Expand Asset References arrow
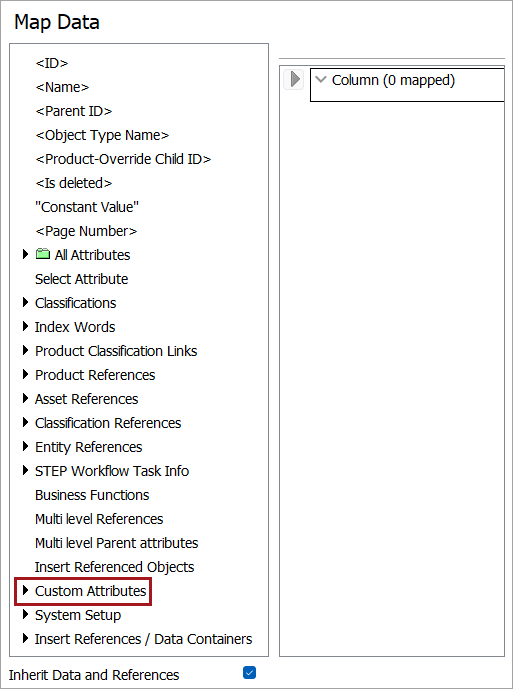Screen dimensions: 513x689 point(25,398)
